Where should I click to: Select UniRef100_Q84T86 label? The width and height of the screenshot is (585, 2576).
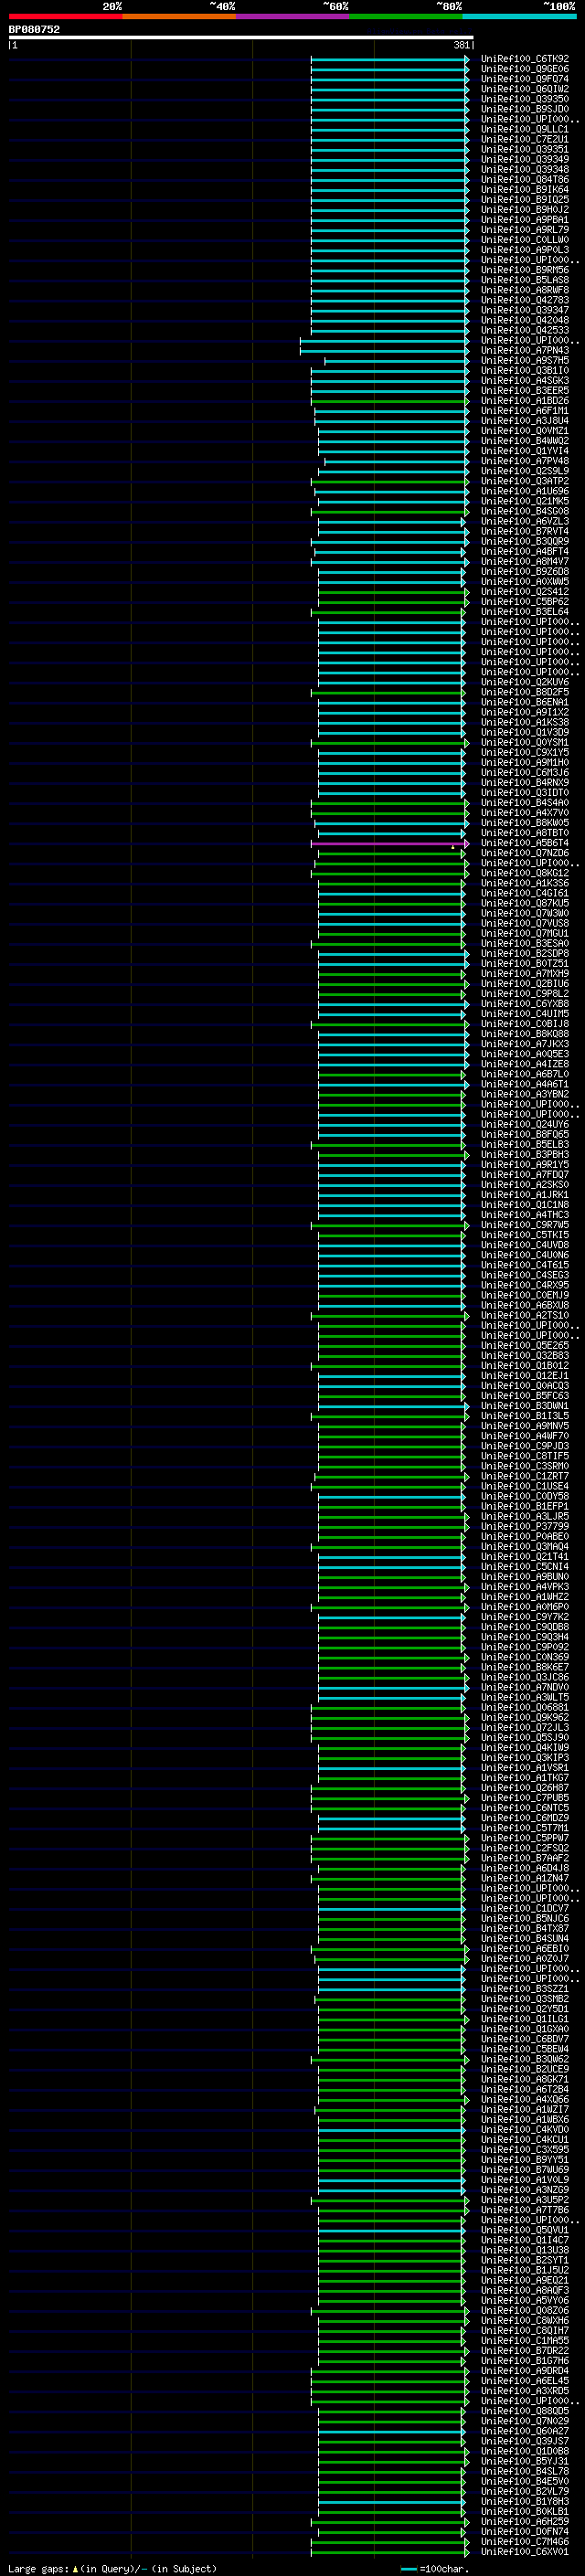pyautogui.click(x=525, y=180)
